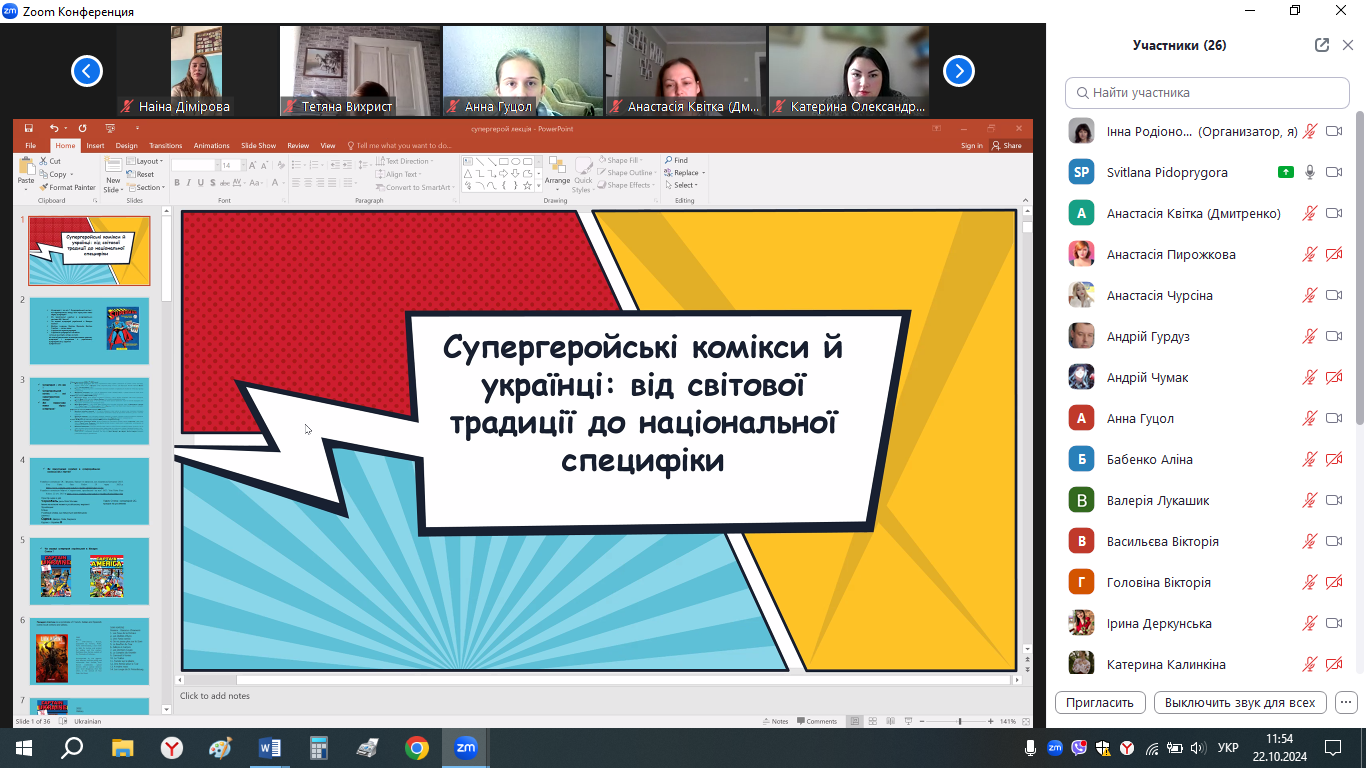The width and height of the screenshot is (1366, 768).
Task: Open Zoom from the Windows taskbar
Action: pyautogui.click(x=466, y=747)
